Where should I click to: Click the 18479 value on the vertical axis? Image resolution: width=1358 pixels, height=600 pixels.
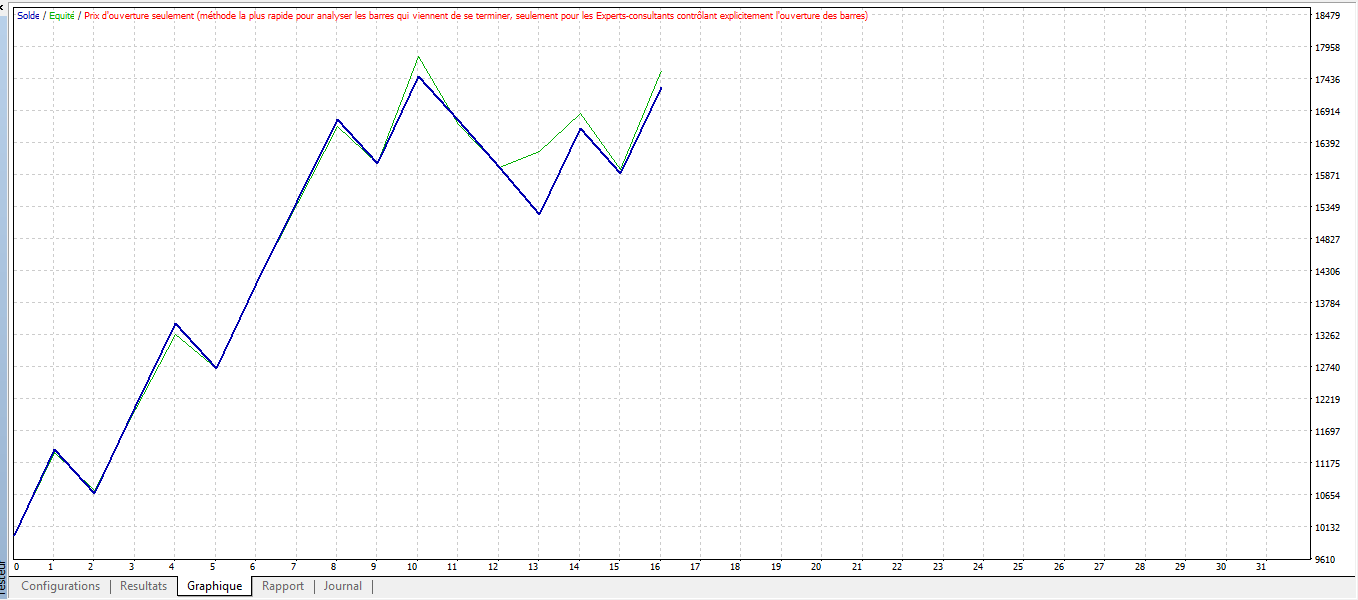tap(1327, 16)
